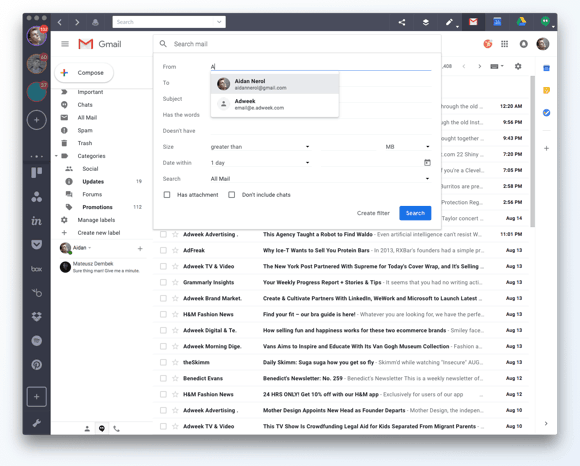Screen dimensions: 580x466
Task: Open the Promotions category
Action: point(97,207)
